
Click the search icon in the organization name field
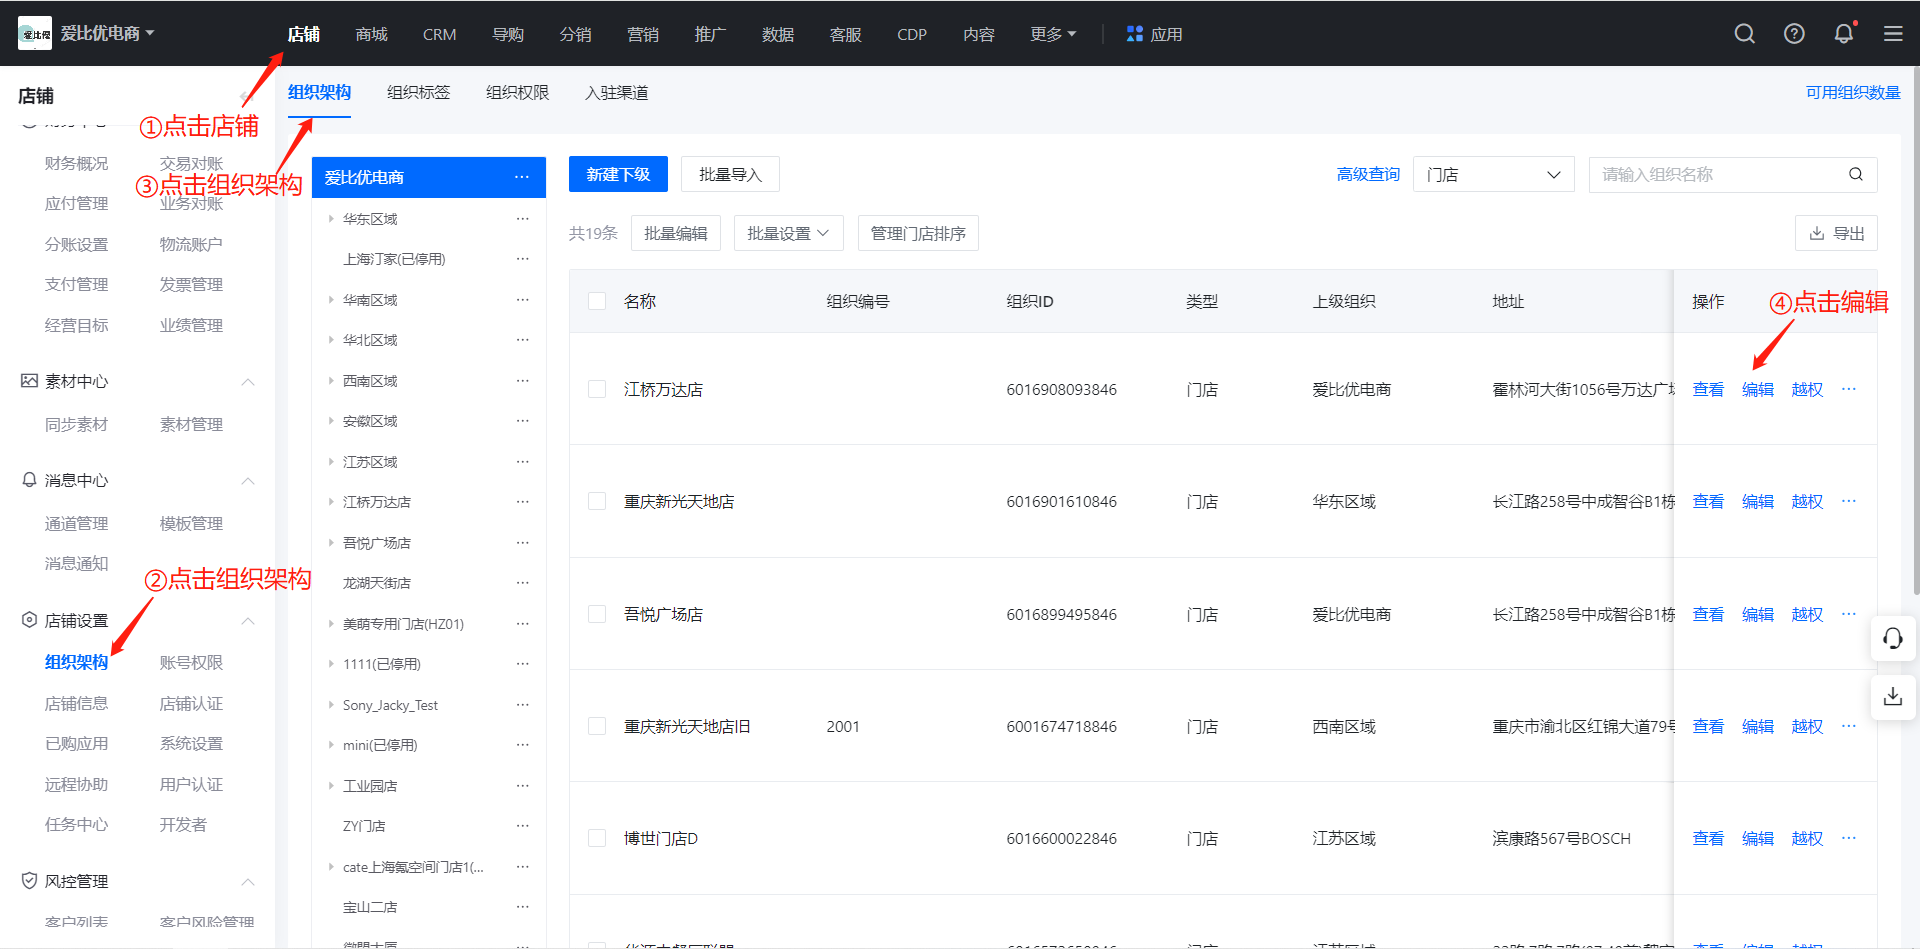[x=1856, y=174]
